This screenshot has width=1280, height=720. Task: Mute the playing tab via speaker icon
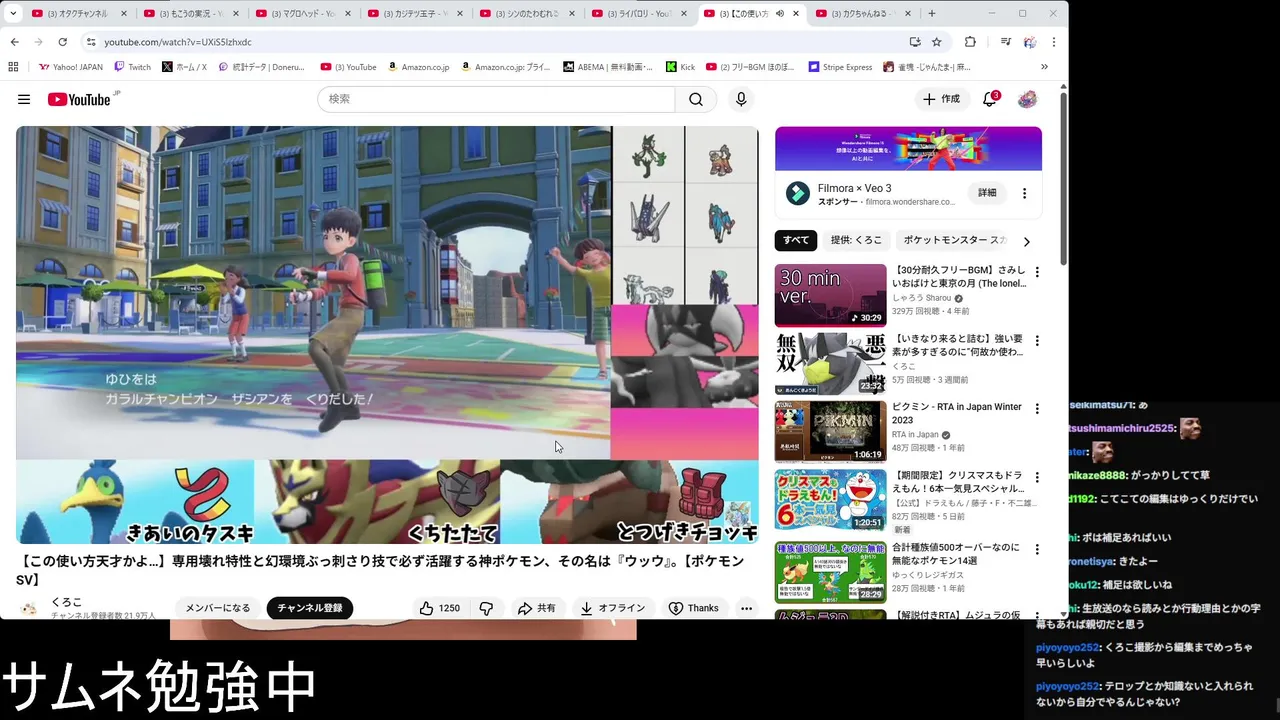(779, 14)
